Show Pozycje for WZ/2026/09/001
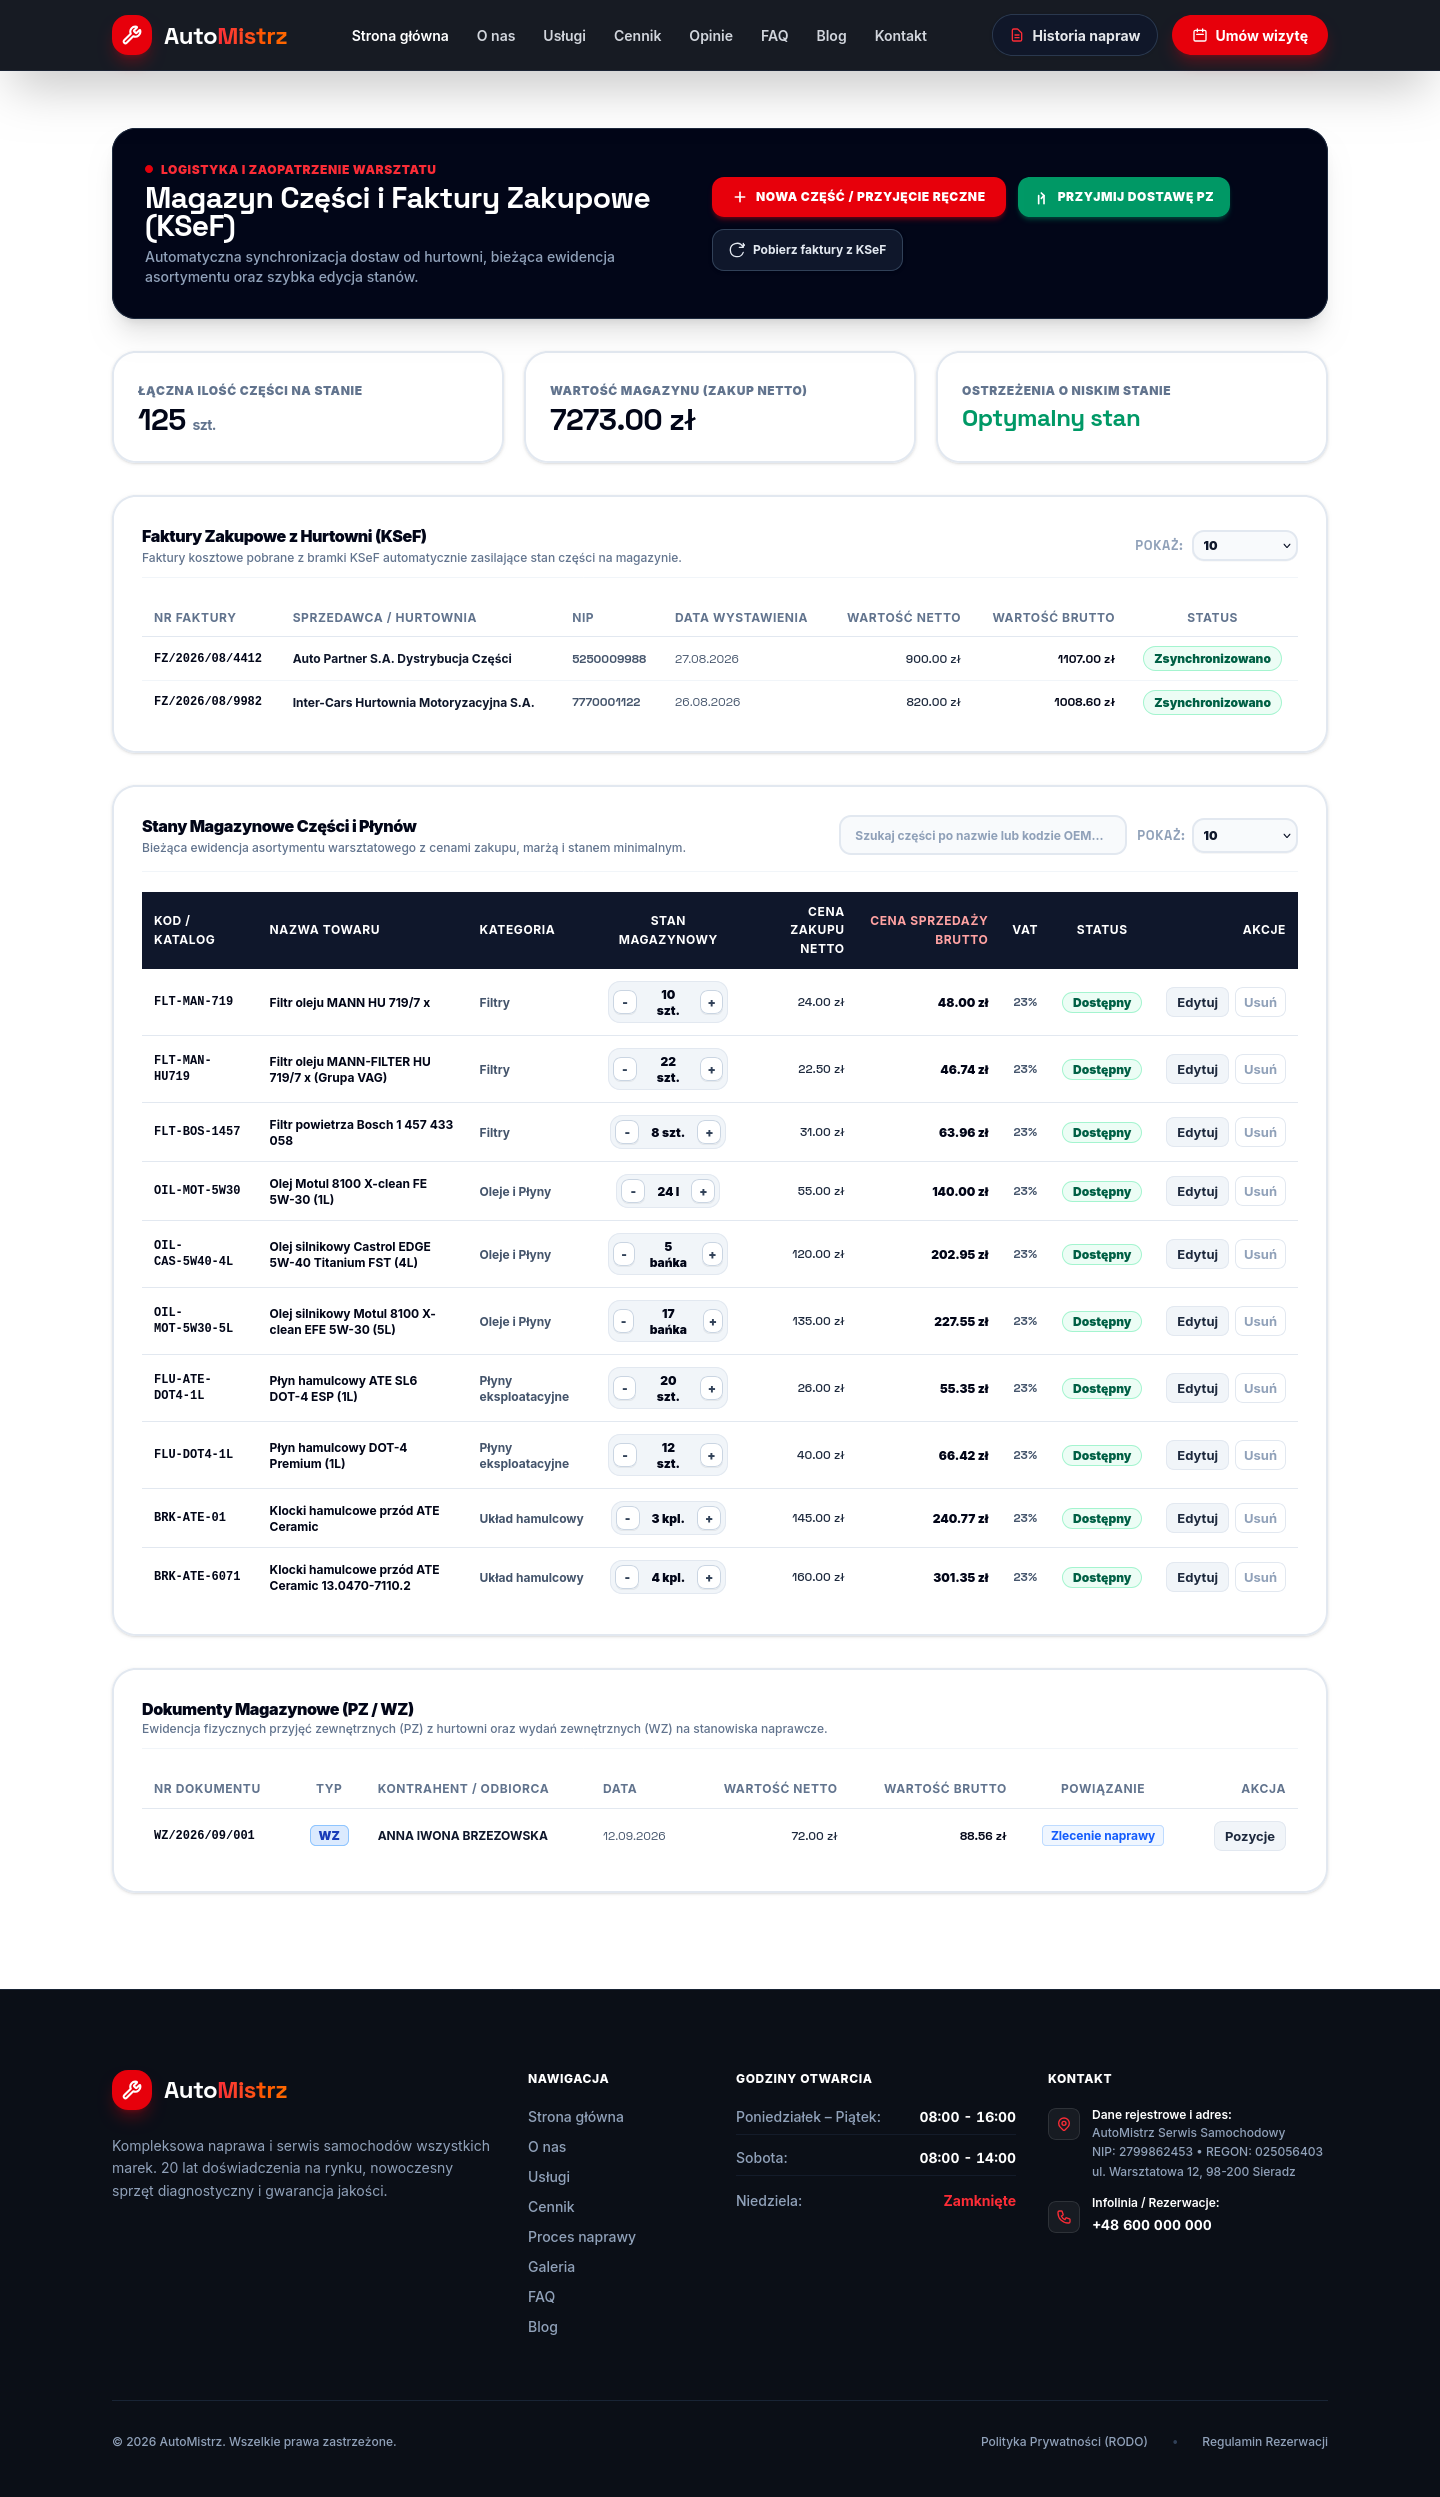This screenshot has height=2497, width=1440. tap(1250, 1837)
